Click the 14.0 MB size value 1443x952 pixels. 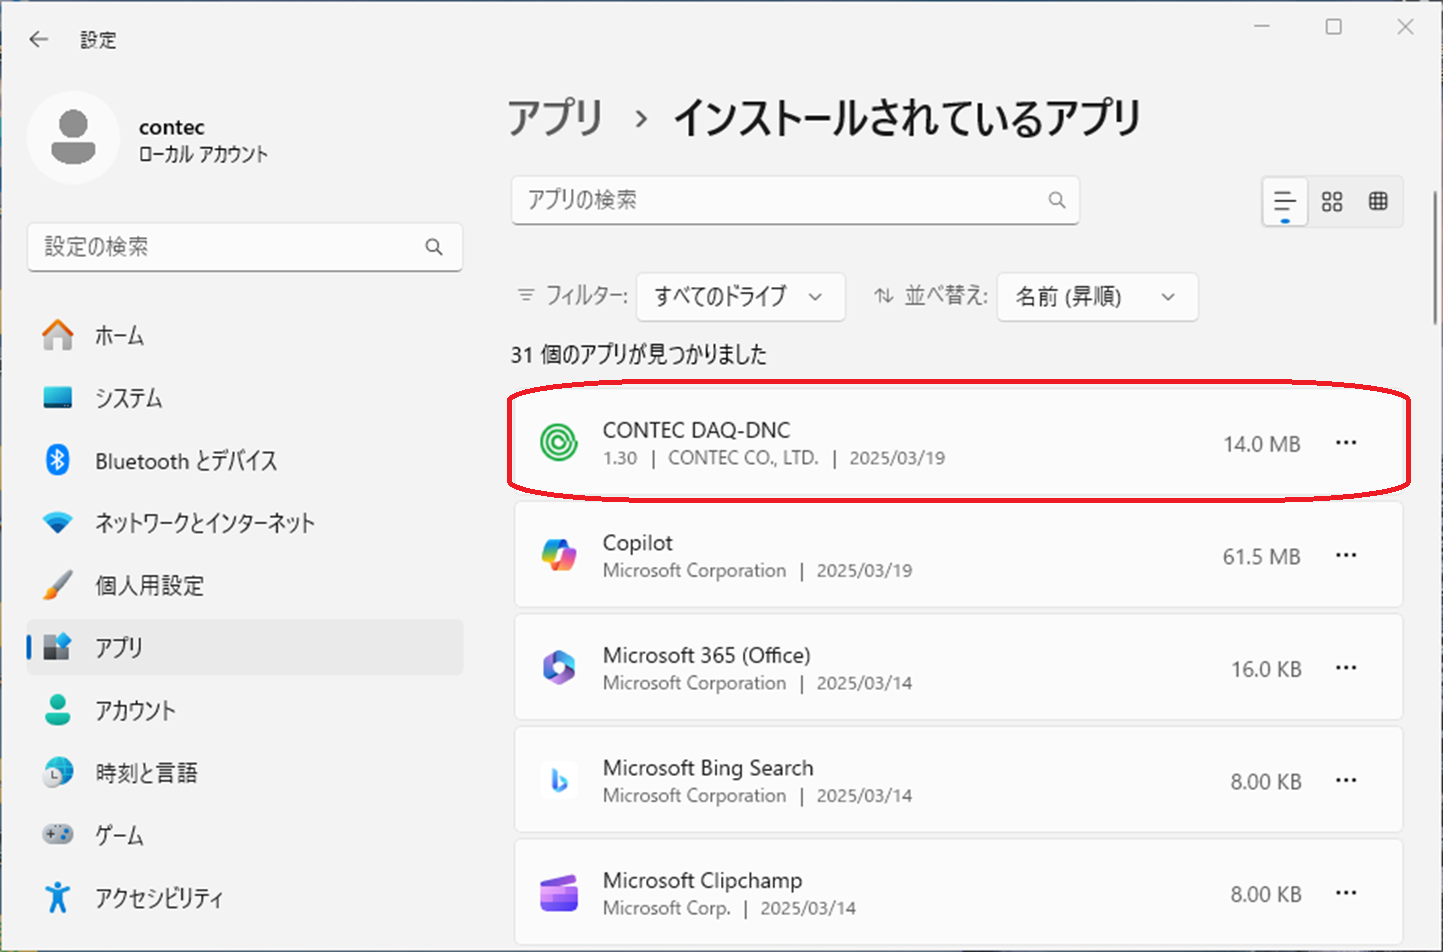pyautogui.click(x=1261, y=444)
